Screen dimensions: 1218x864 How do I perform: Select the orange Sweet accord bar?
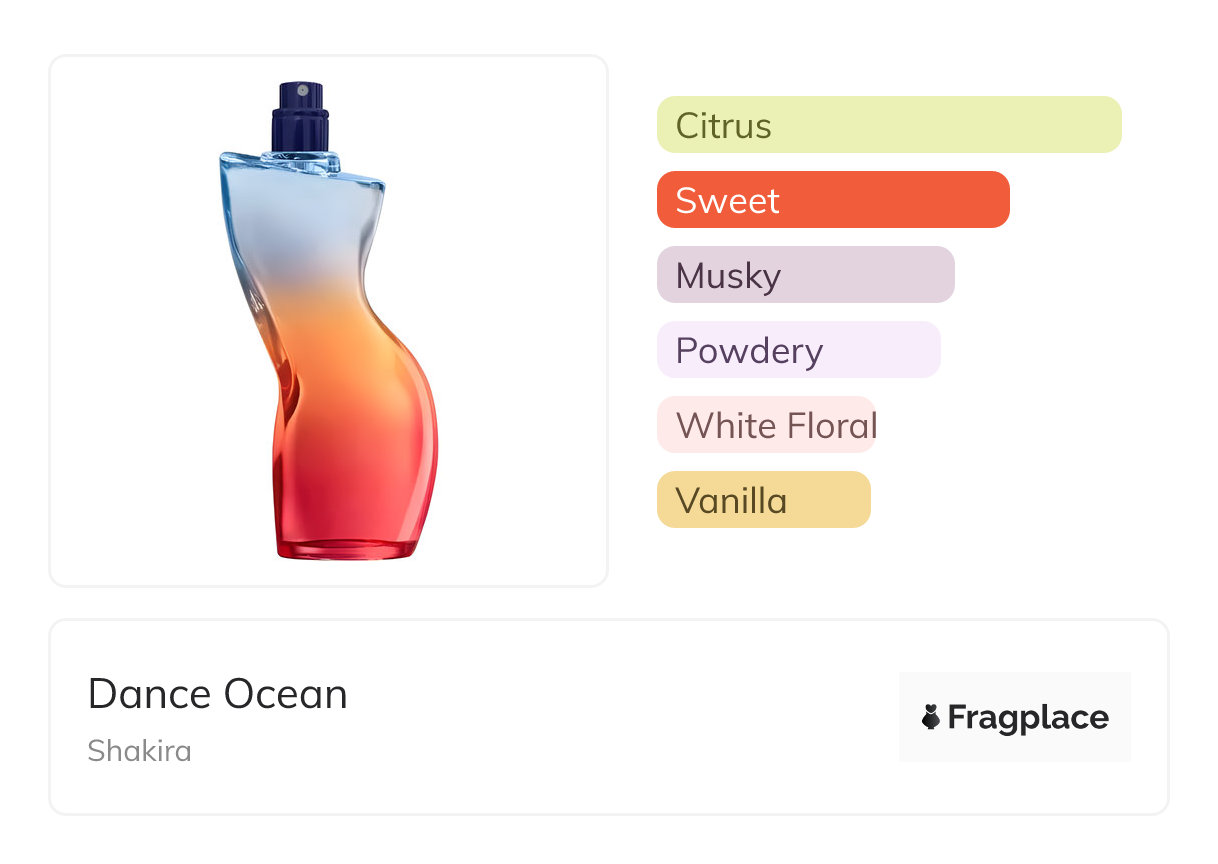tap(832, 200)
